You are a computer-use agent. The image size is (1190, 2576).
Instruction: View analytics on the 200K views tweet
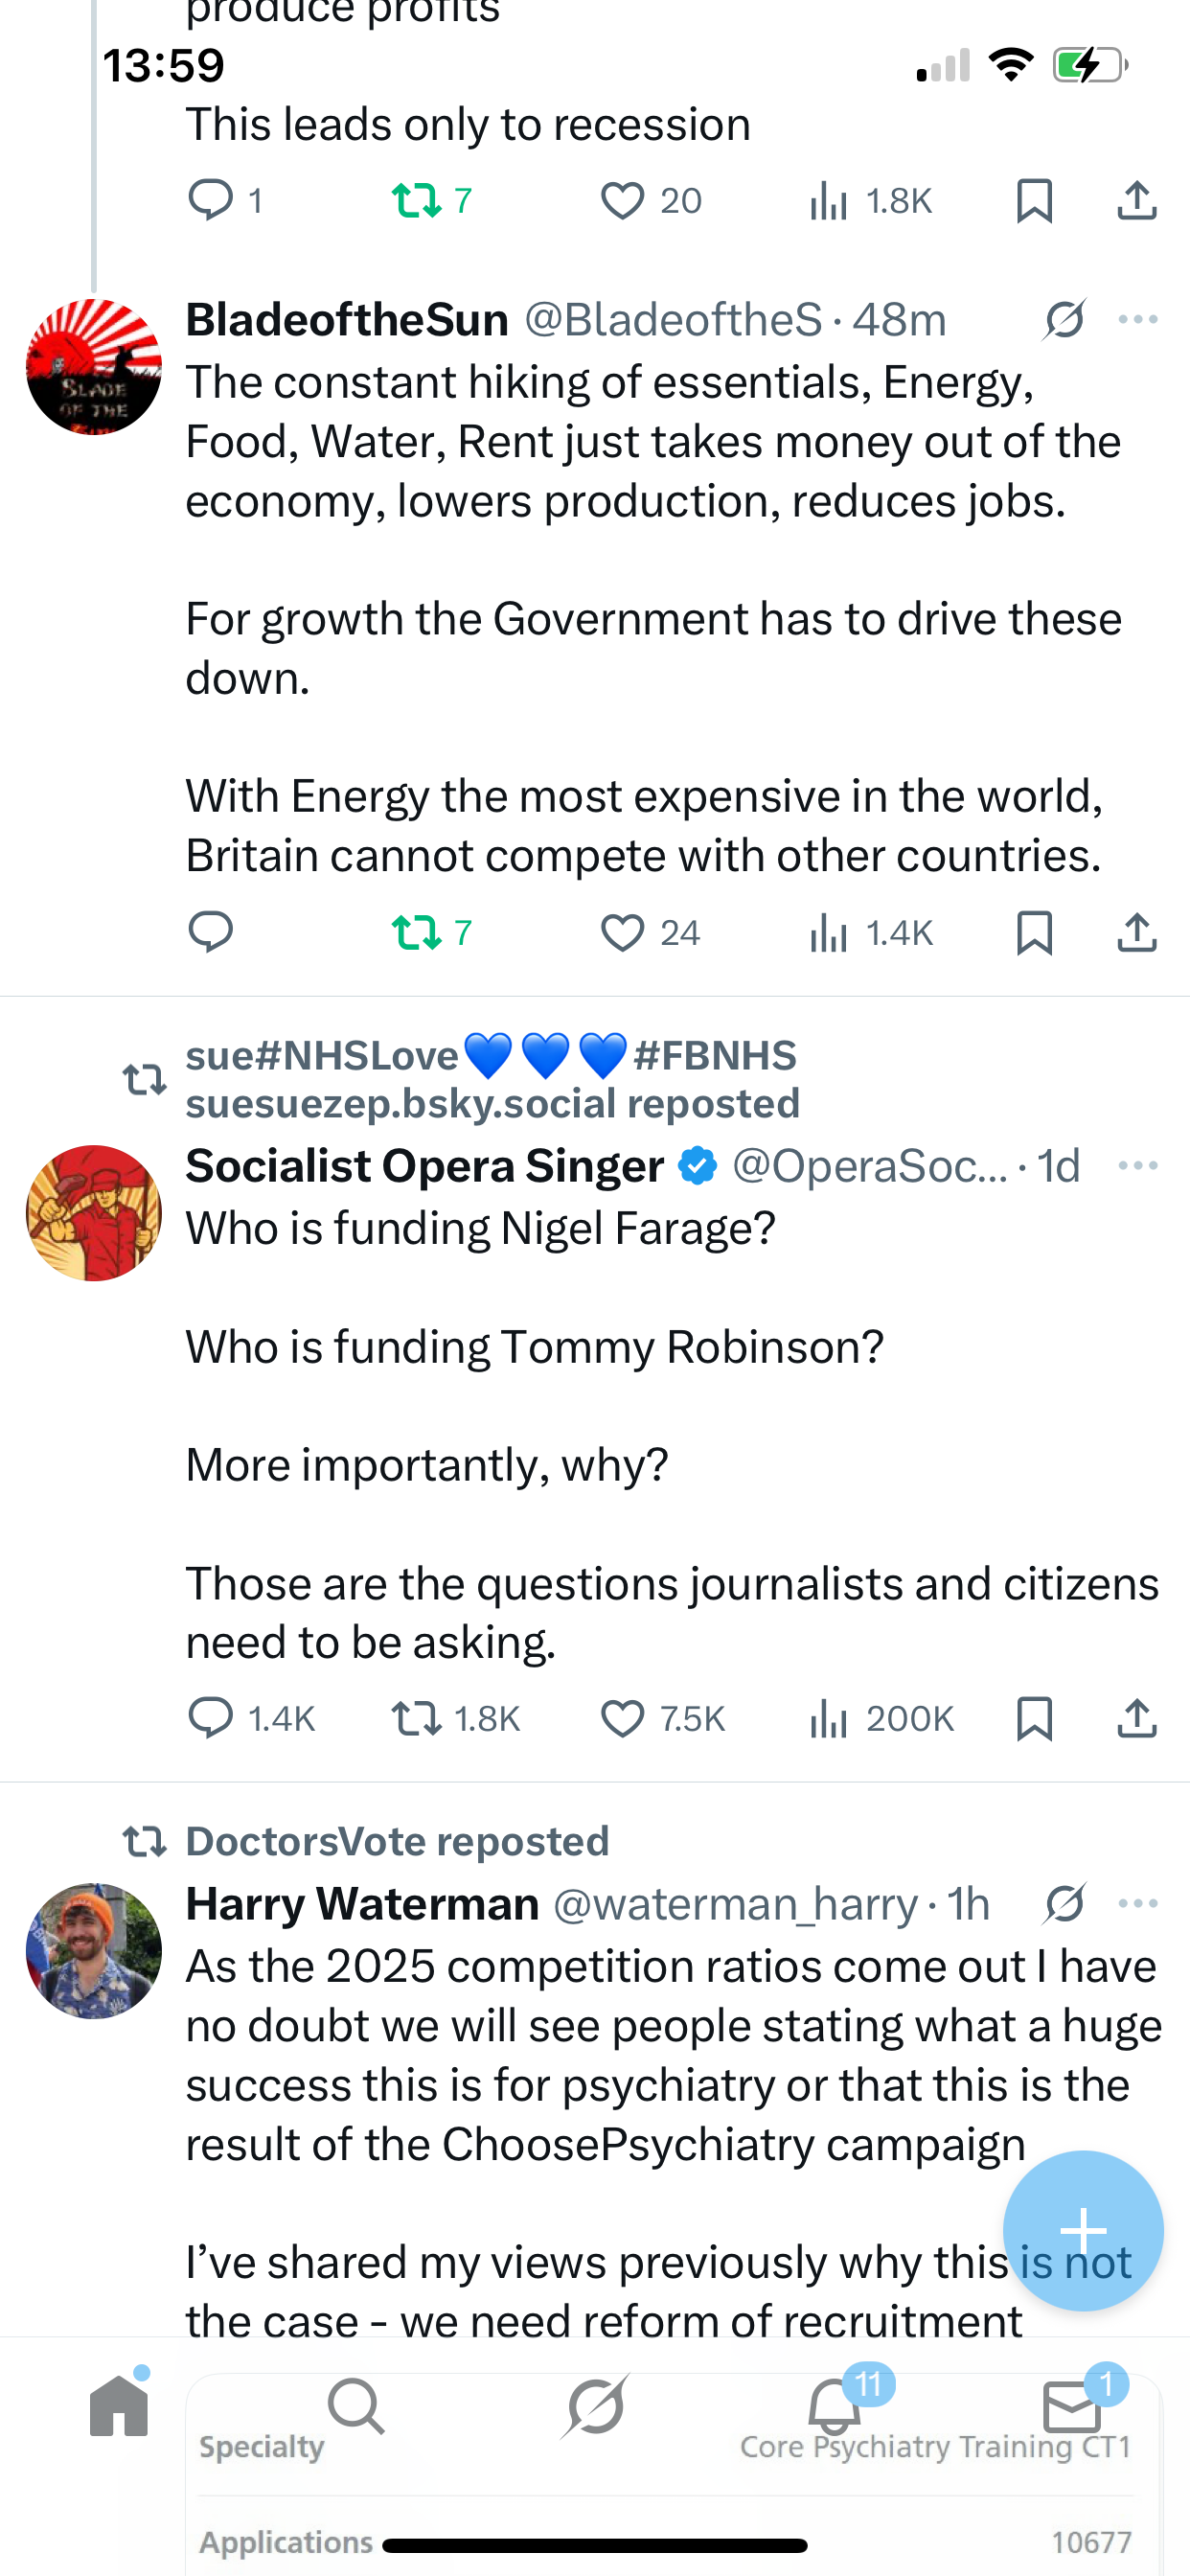[x=829, y=1719]
